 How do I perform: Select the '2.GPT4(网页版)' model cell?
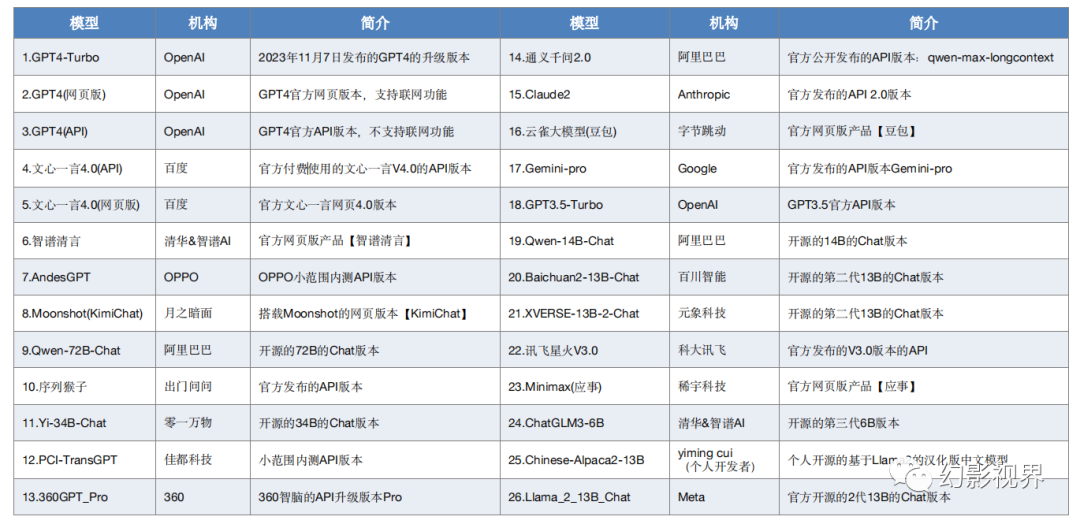pos(84,94)
